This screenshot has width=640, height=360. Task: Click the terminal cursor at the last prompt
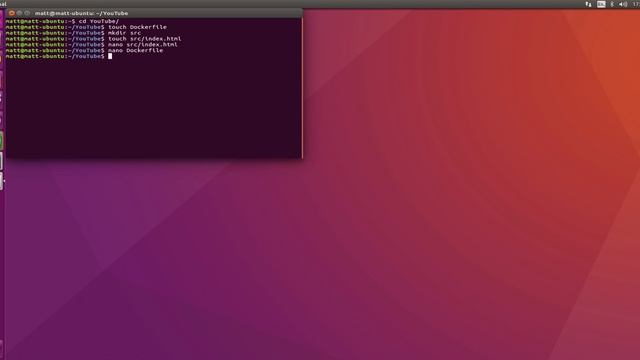[x=110, y=56]
